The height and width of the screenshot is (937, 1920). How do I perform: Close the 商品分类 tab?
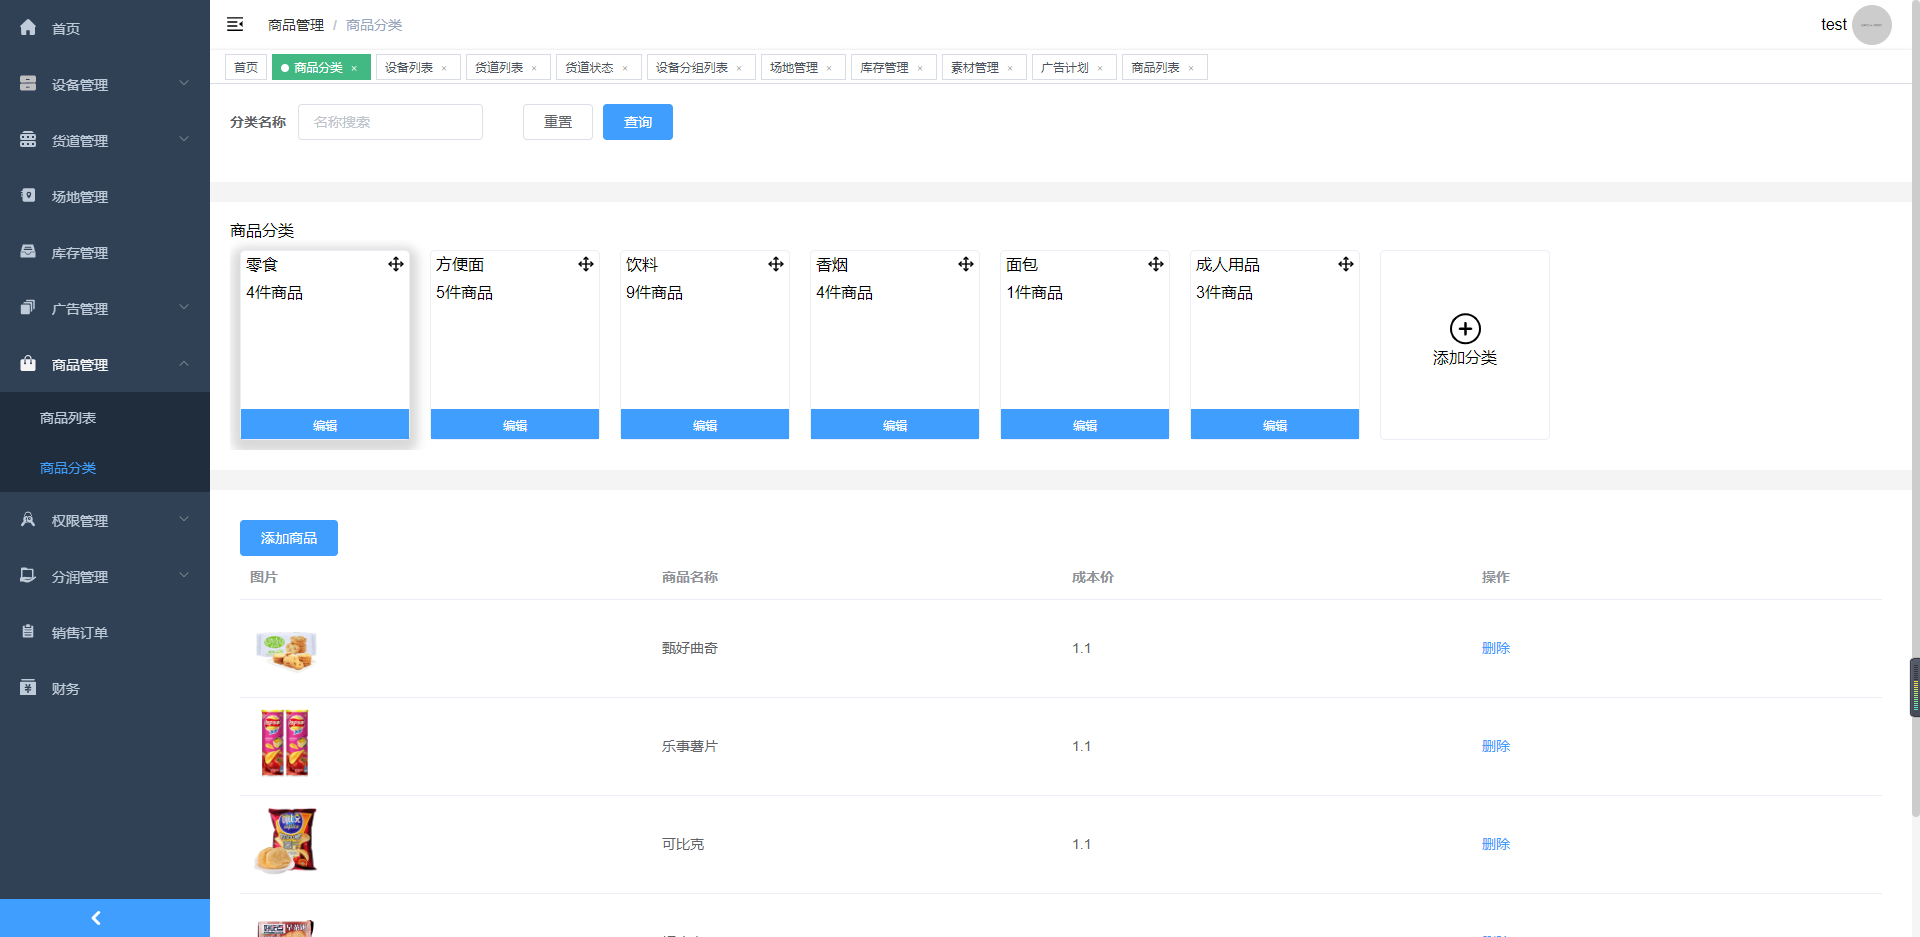pyautogui.click(x=354, y=68)
